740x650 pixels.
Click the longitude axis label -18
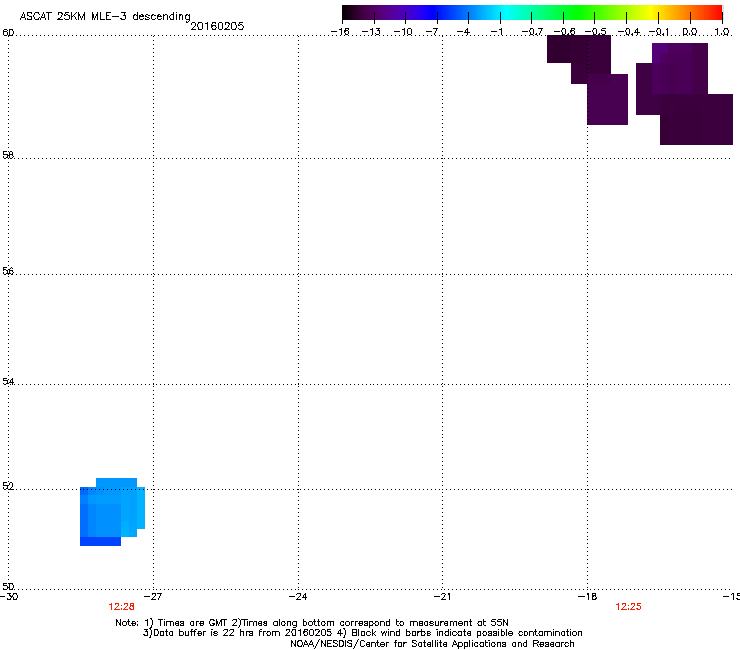587,597
